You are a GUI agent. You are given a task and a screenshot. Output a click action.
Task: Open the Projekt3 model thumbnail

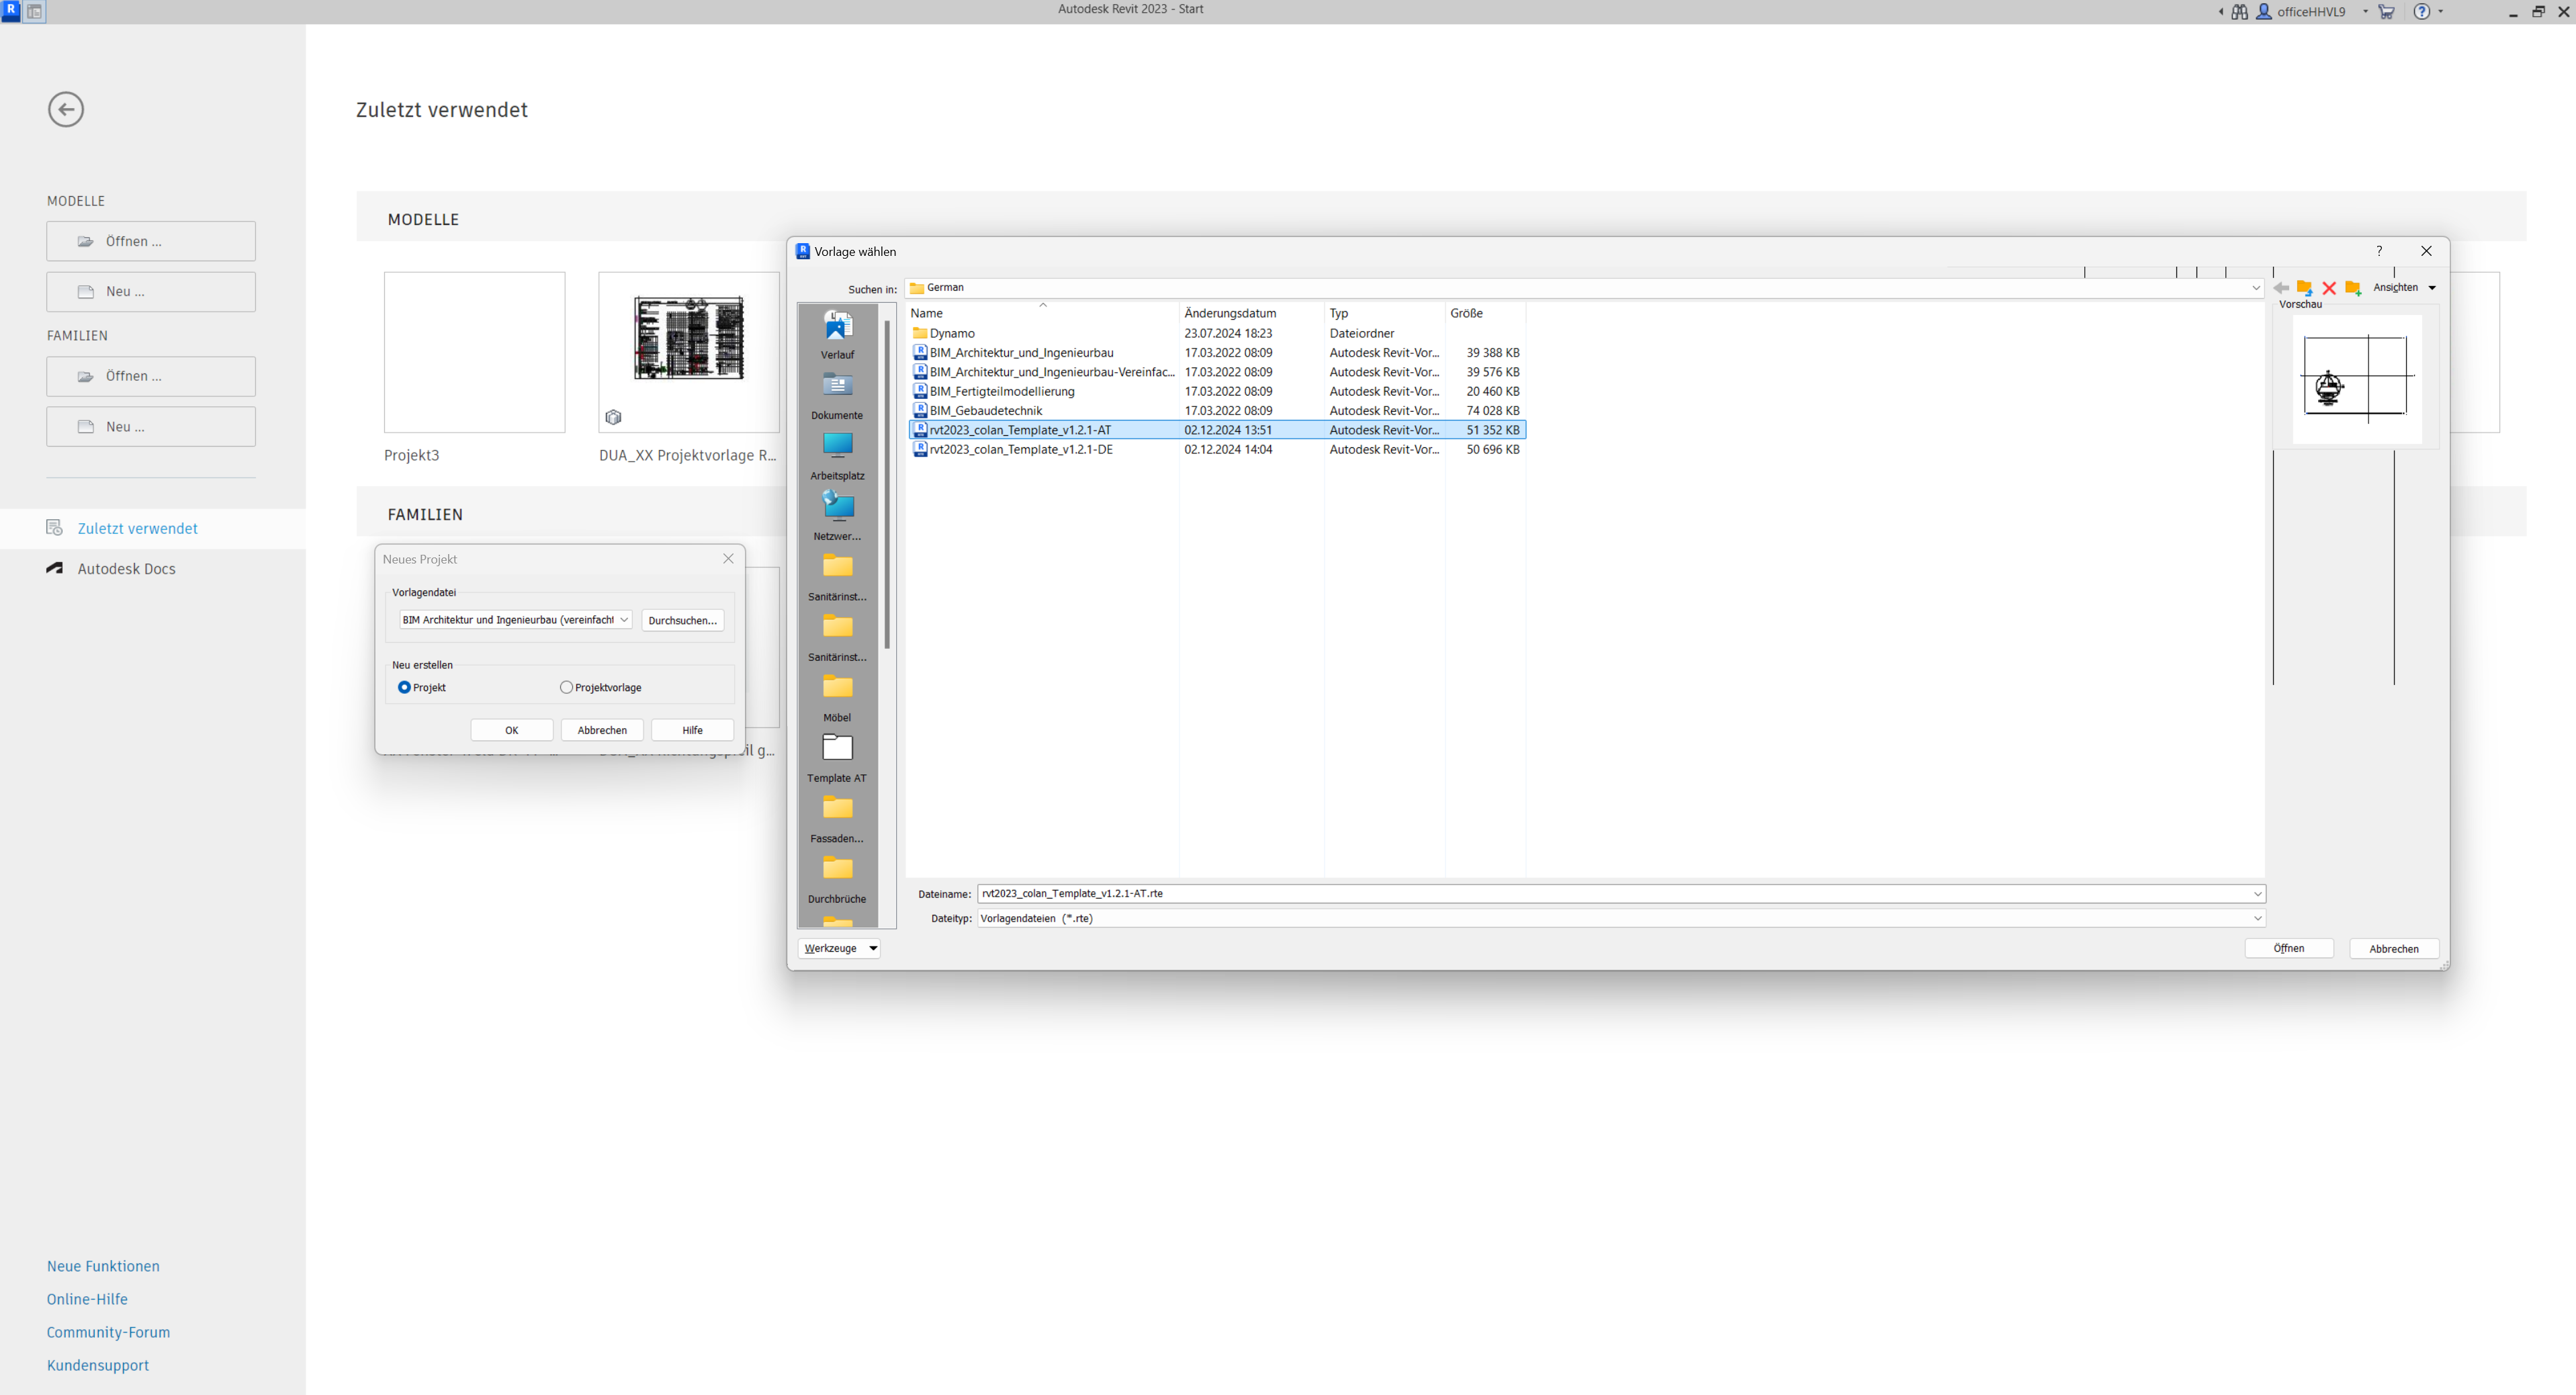click(x=474, y=352)
